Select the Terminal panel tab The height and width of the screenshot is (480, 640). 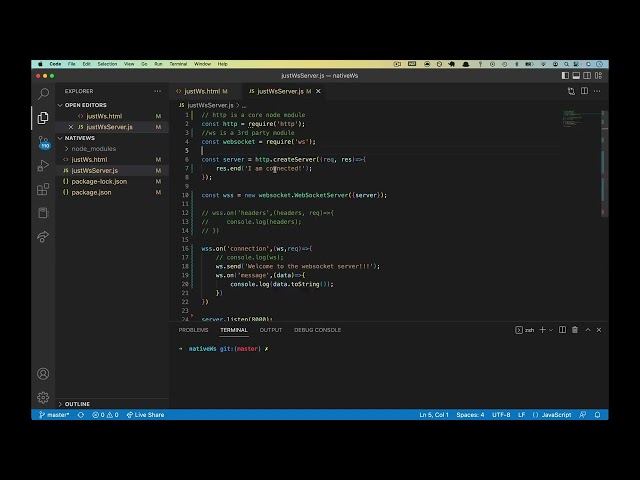tap(234, 330)
